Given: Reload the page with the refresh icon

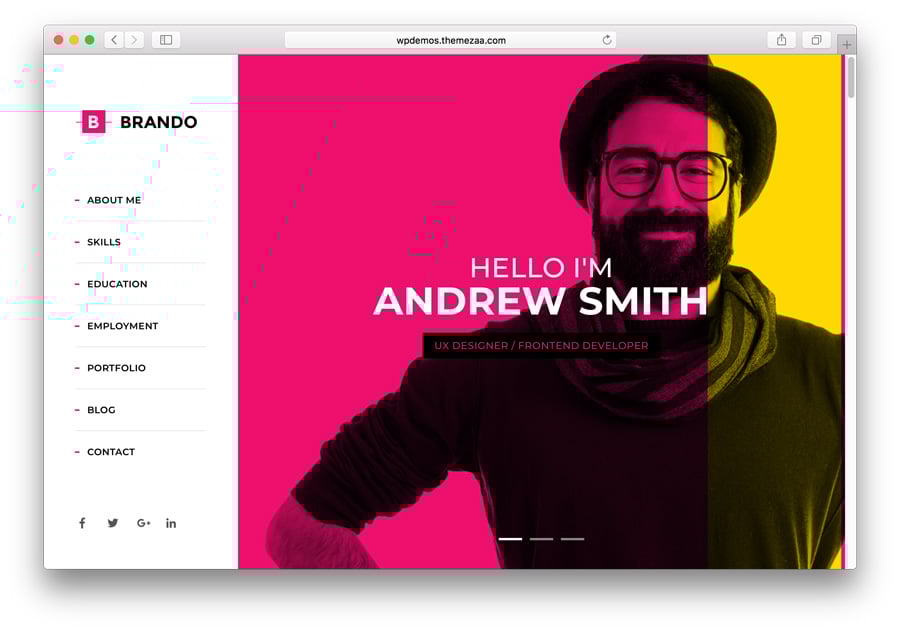Looking at the screenshot, I should (606, 40).
